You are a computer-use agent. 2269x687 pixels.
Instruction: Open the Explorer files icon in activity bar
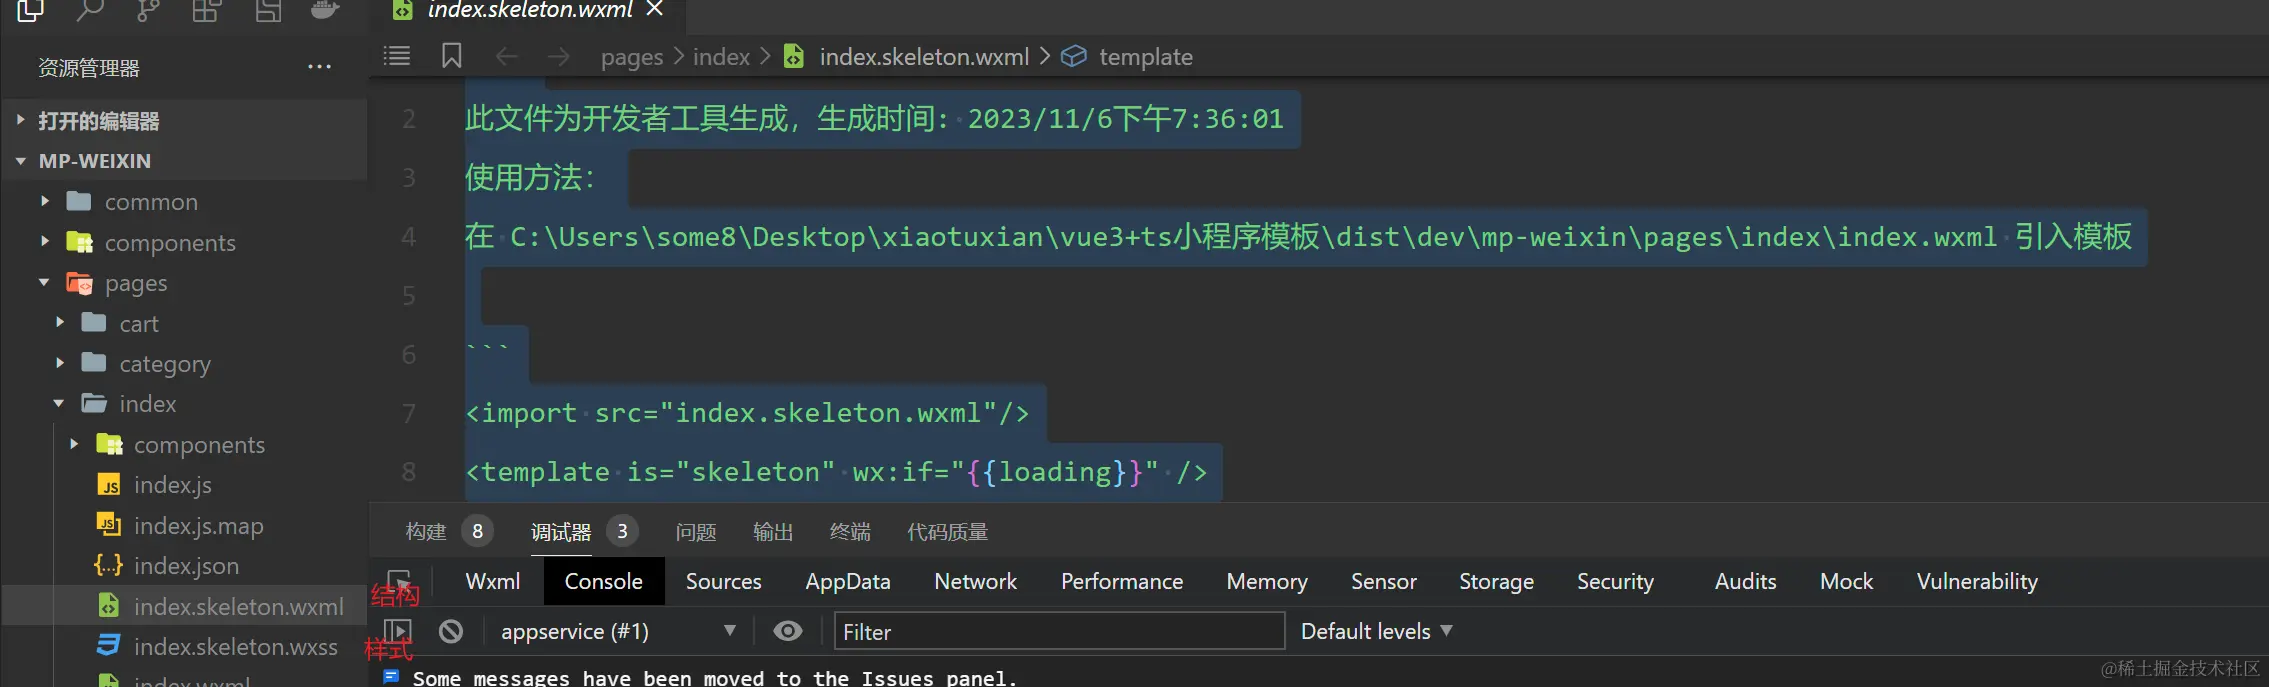click(x=30, y=10)
